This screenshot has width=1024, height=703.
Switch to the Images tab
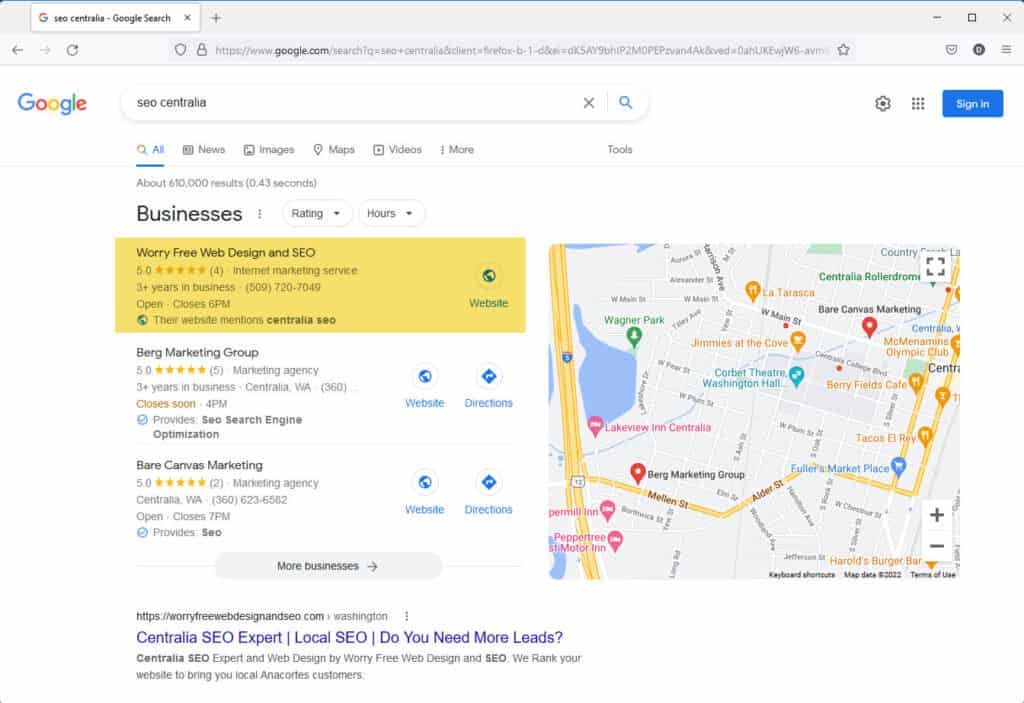click(x=269, y=150)
